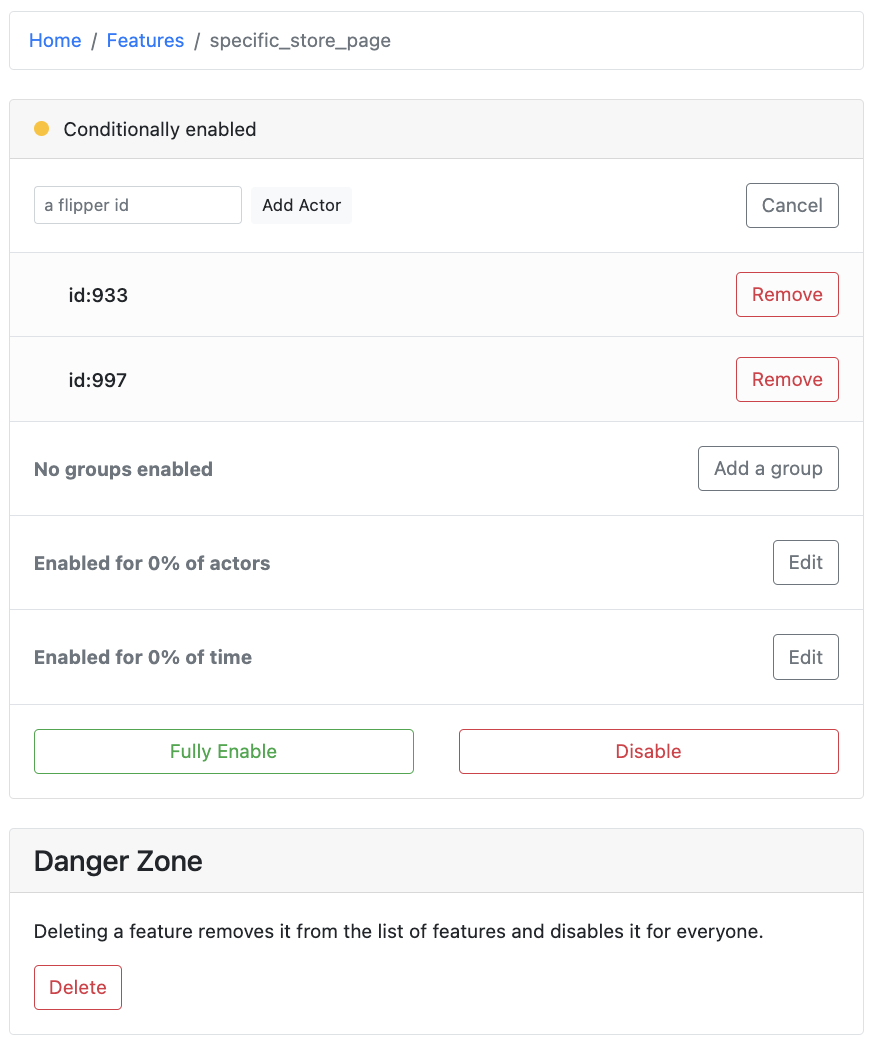Click Add a group button

(x=767, y=469)
